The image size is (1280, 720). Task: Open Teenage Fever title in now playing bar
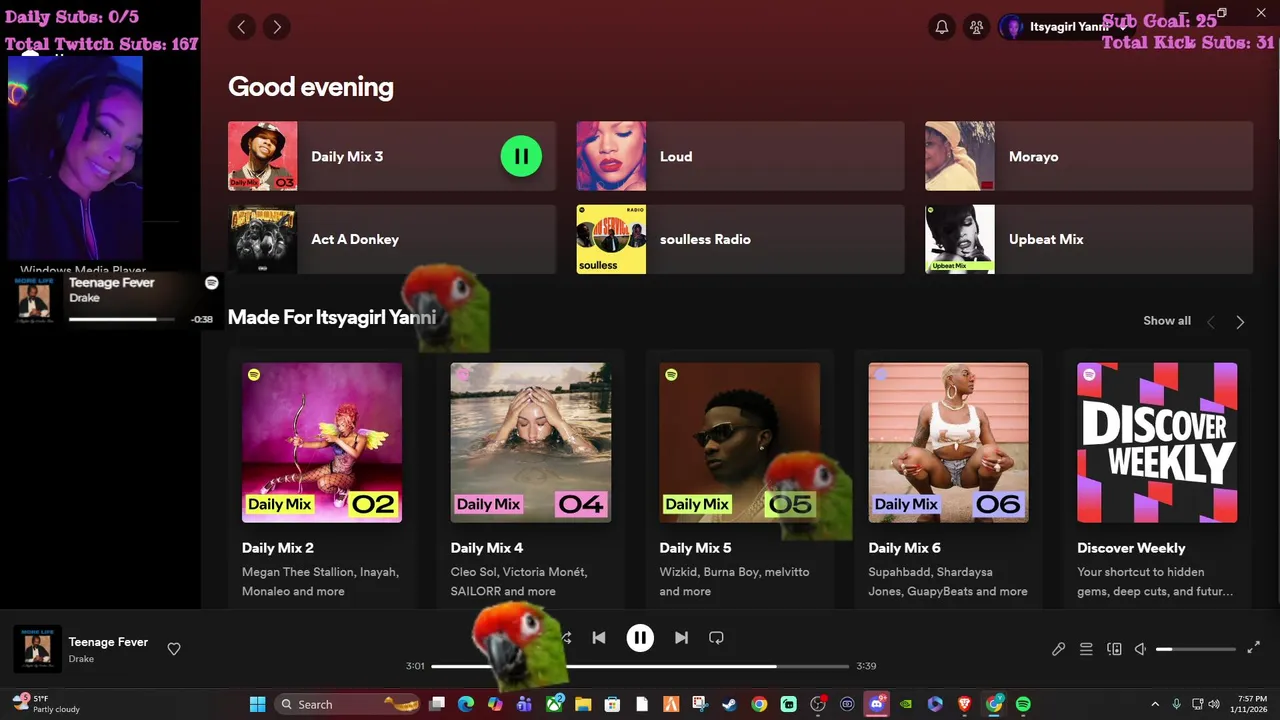(108, 642)
